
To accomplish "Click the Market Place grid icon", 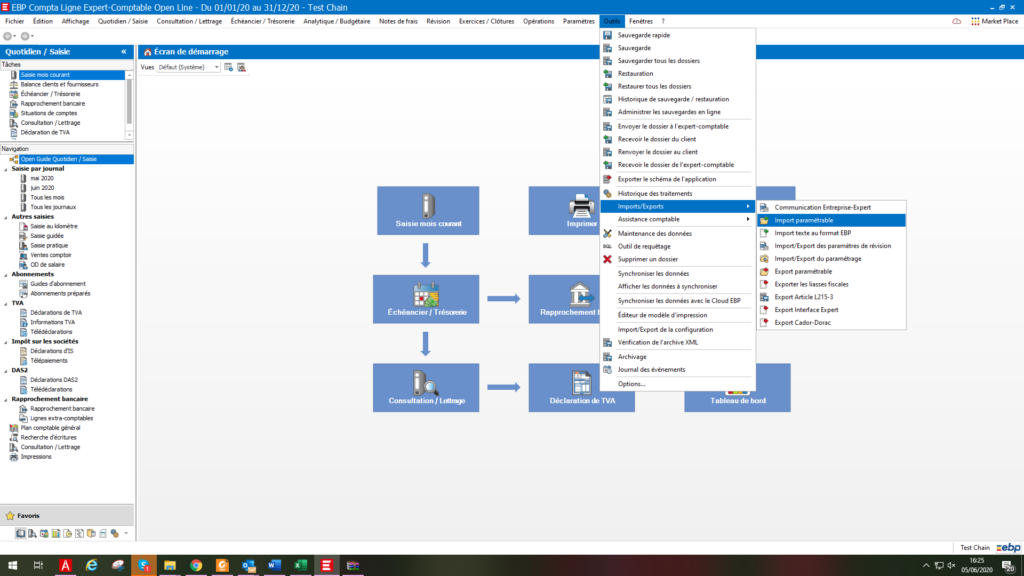I will tap(975, 21).
